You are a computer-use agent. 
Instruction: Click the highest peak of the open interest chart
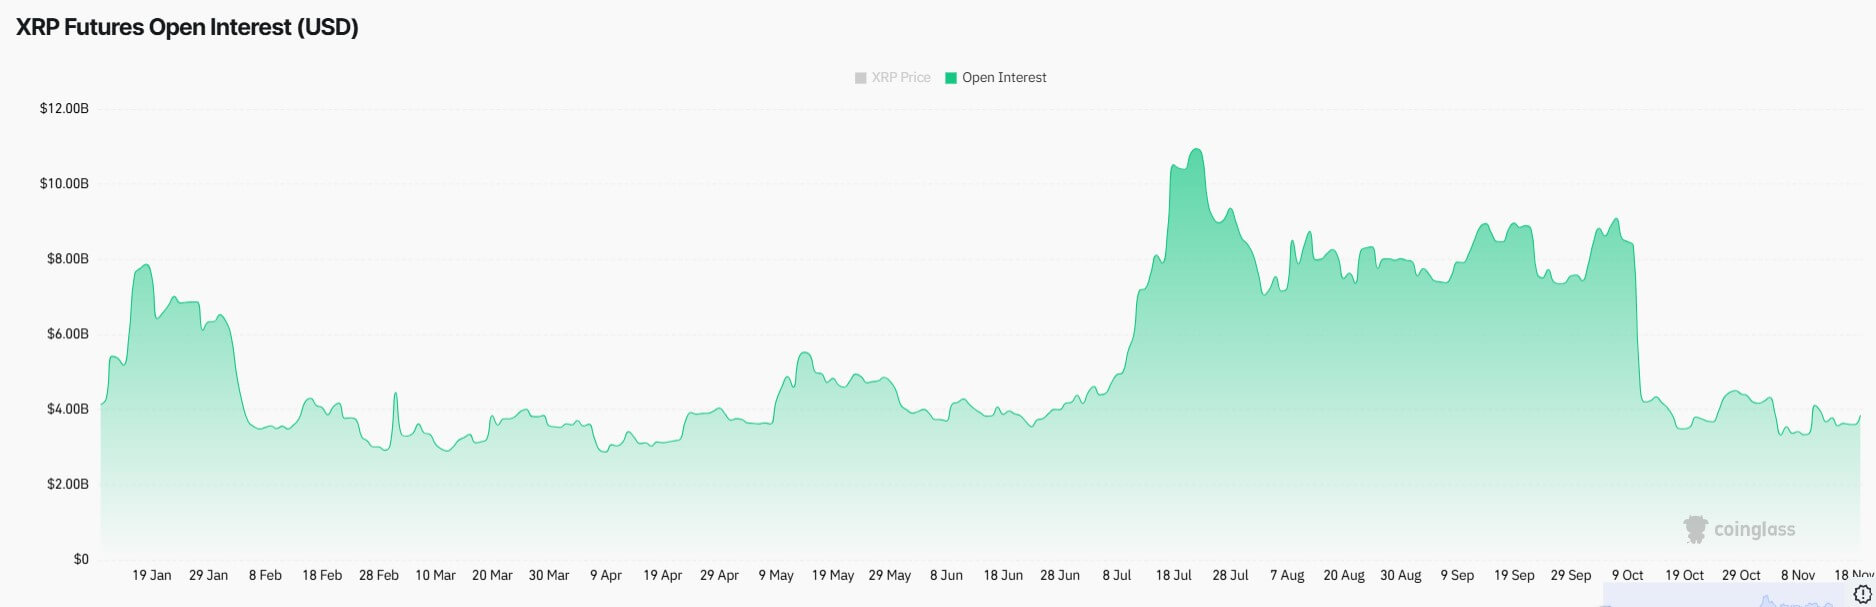(1195, 150)
